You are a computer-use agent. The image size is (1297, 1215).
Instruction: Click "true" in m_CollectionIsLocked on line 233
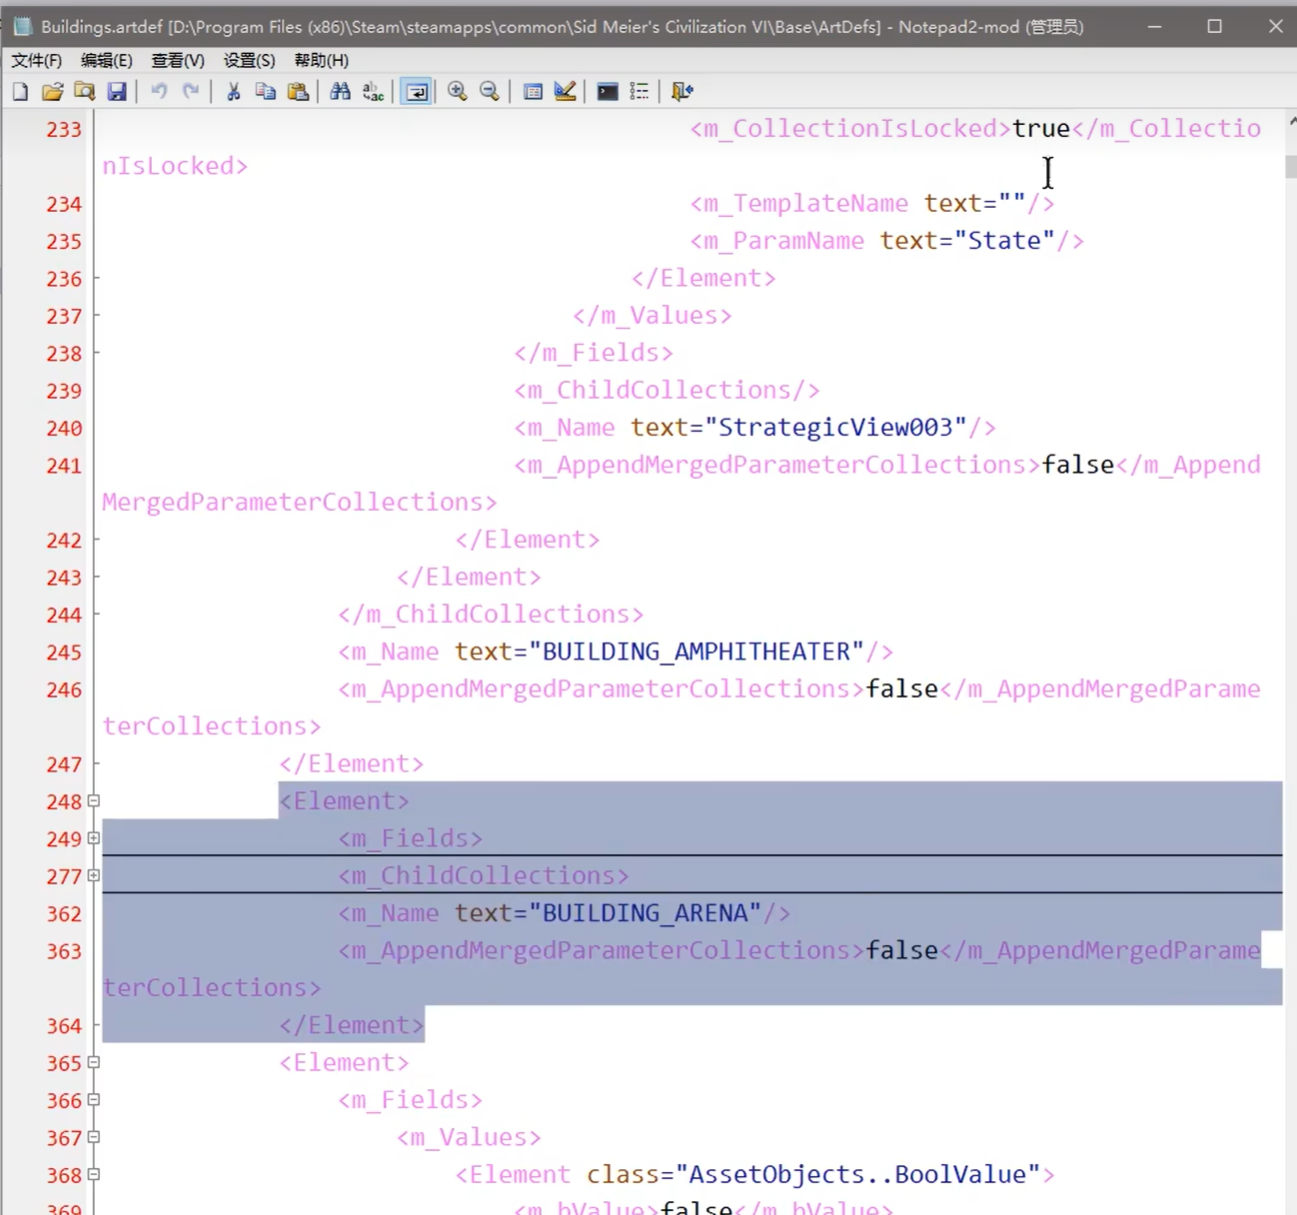click(1041, 129)
